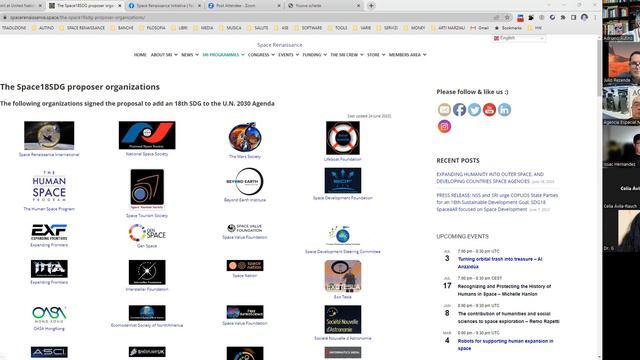
Task: Open the email follow icon
Action: click(x=444, y=109)
